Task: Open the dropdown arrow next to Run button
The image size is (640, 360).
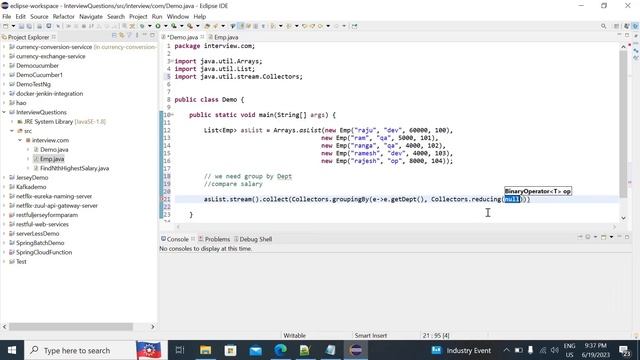Action: (165, 26)
